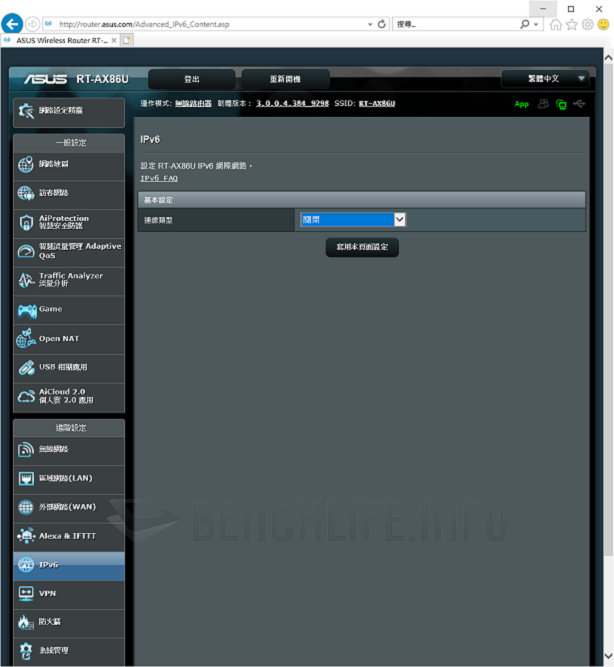This screenshot has width=614, height=667.
Task: Click the RT-AX86U model name text
Action: tap(102, 80)
